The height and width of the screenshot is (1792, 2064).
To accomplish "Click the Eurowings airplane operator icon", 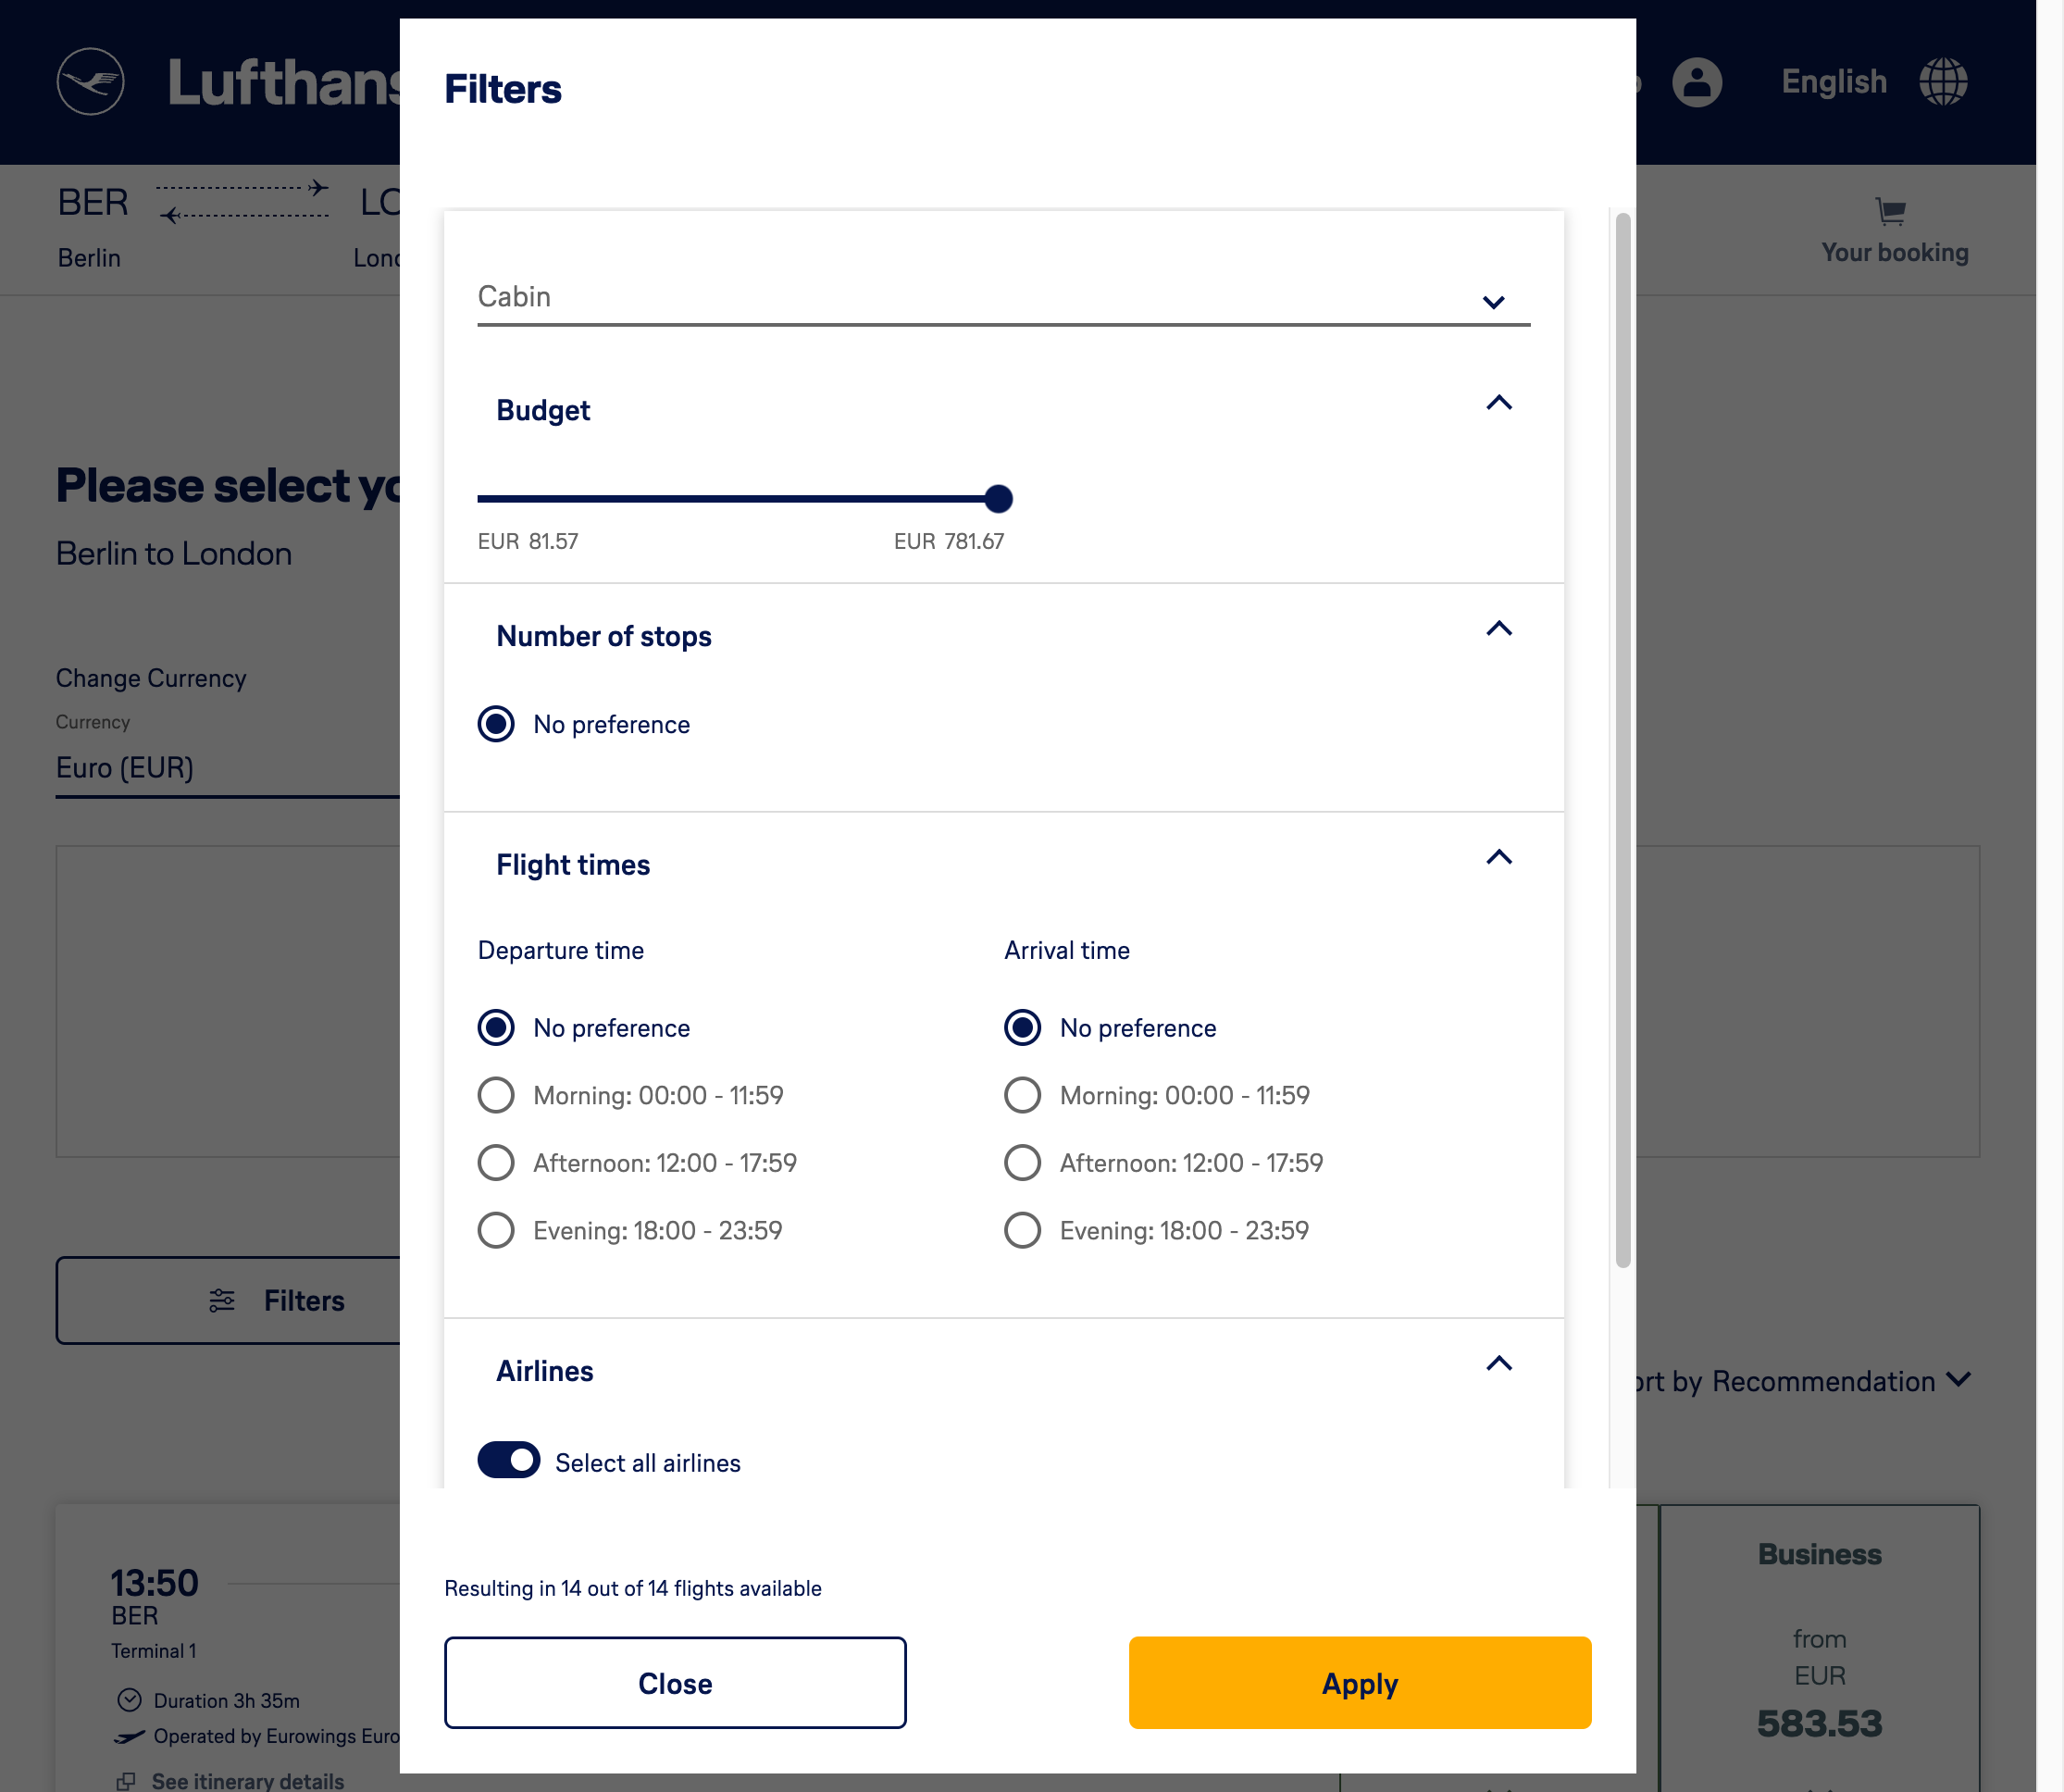I will click(130, 1736).
